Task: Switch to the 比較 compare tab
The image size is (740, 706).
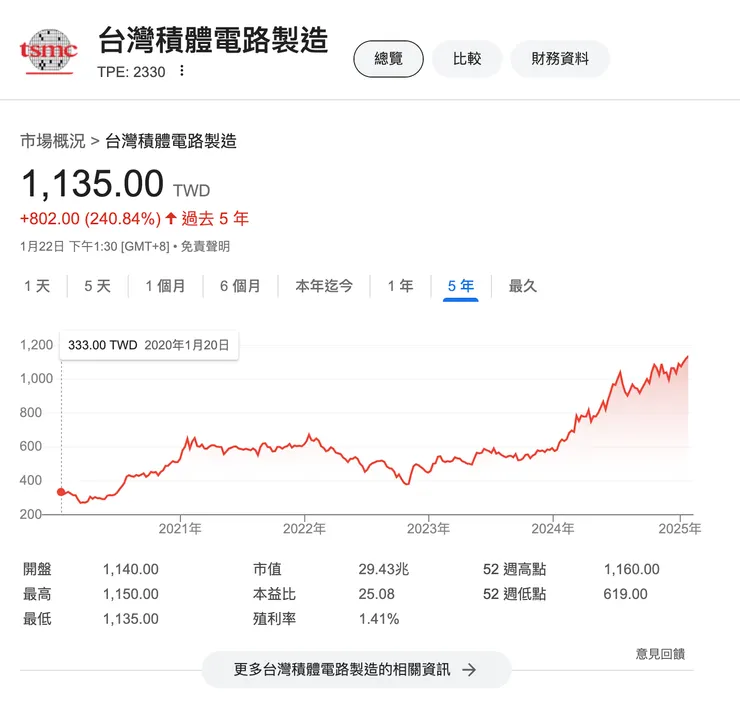Action: point(467,59)
